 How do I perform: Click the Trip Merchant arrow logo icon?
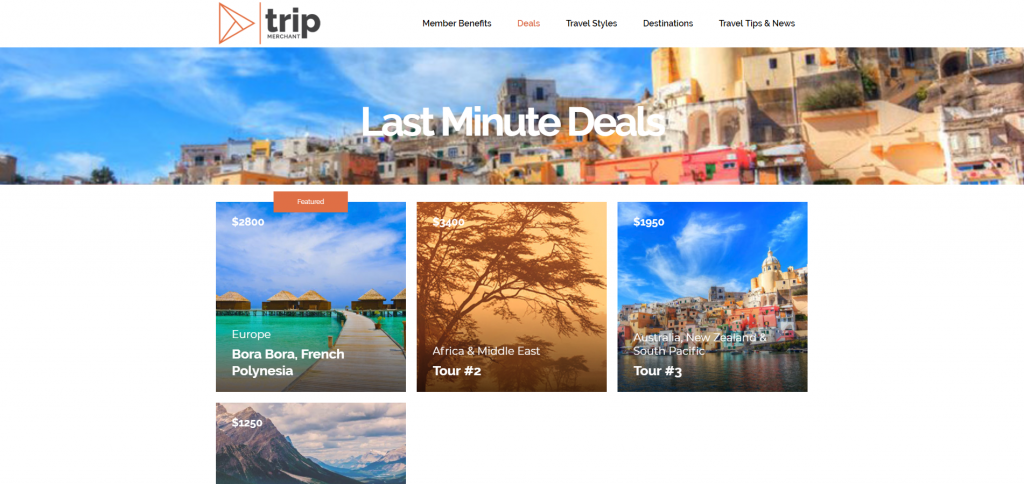[236, 24]
